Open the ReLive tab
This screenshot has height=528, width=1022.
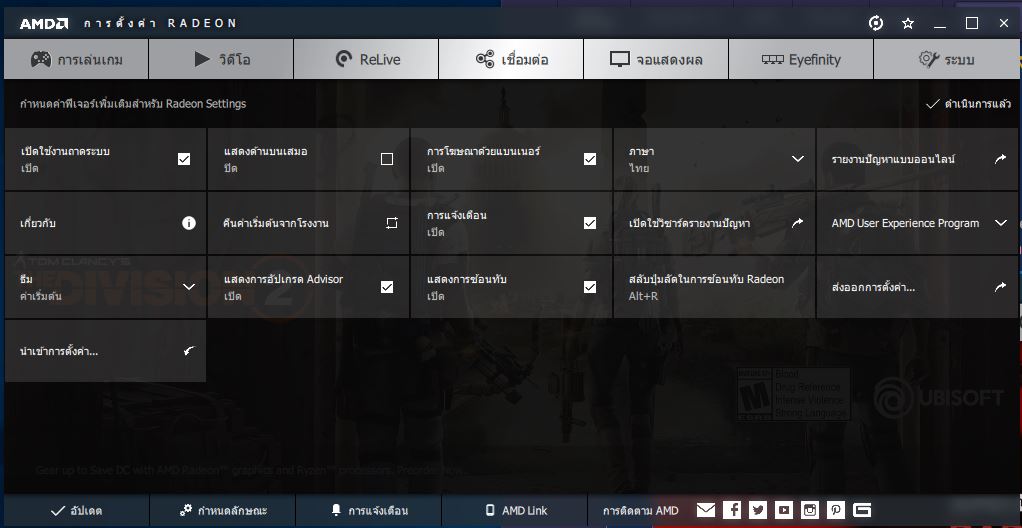pyautogui.click(x=366, y=59)
